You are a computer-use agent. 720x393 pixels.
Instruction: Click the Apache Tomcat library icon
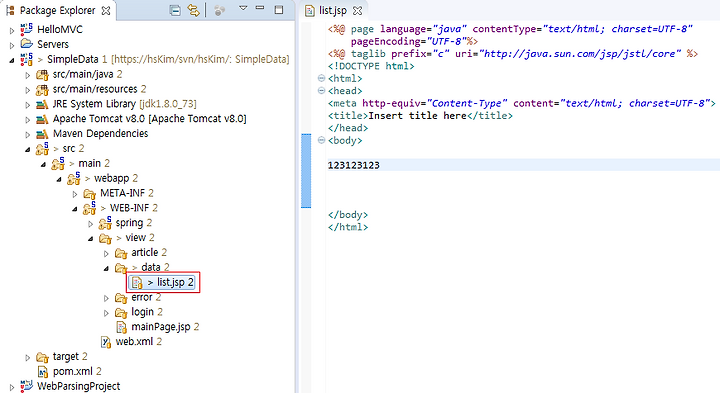coord(42,119)
